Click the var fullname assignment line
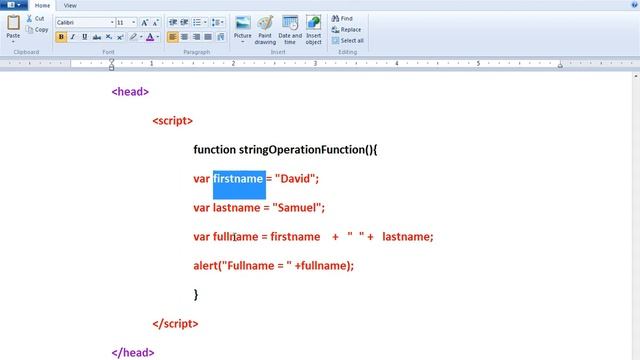640x360 pixels. point(313,237)
